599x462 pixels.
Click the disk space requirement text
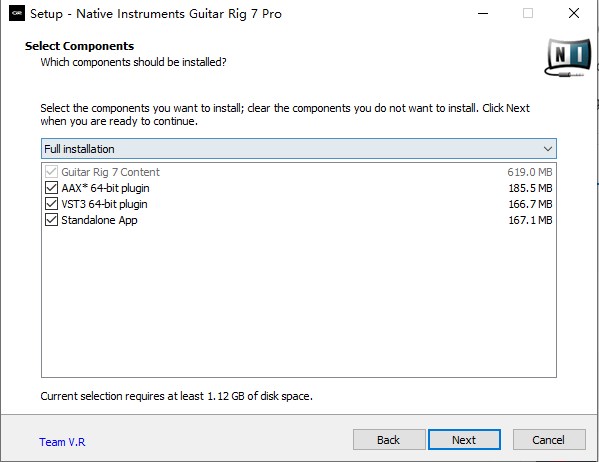[176, 396]
